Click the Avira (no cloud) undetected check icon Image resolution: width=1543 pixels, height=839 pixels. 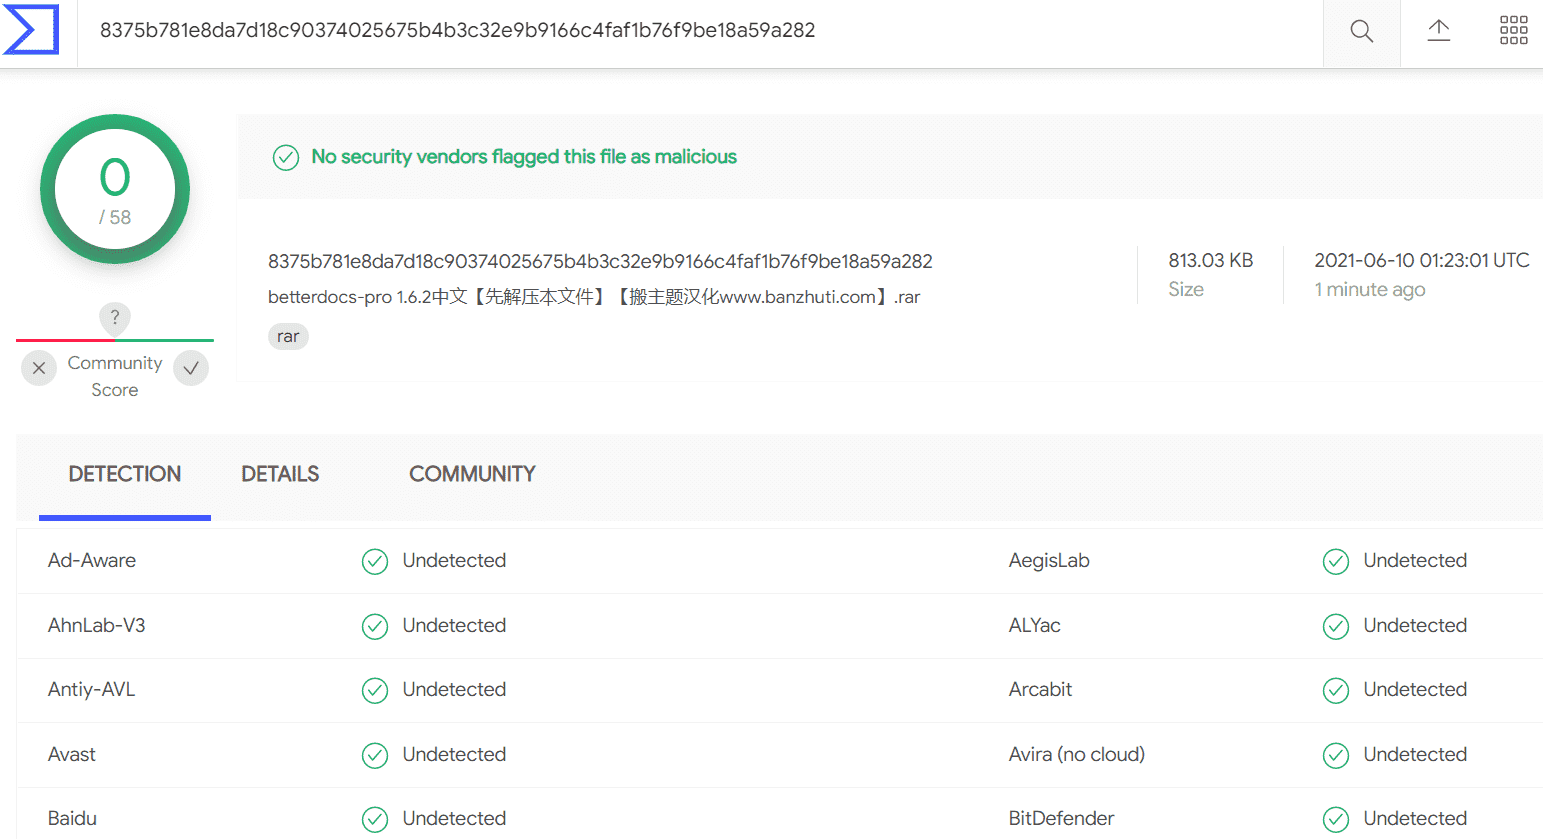tap(1336, 756)
